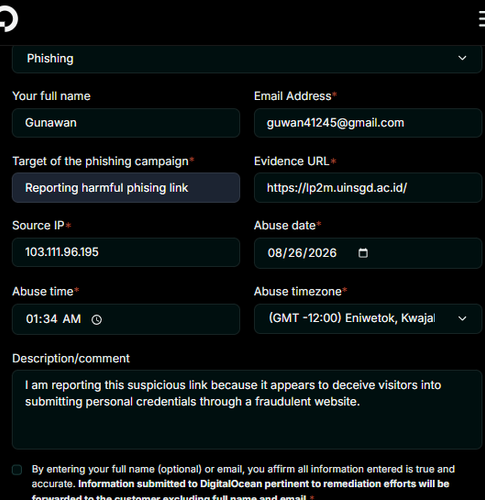Open the hamburger navigation menu
This screenshot has height=500, width=485.
tap(482, 19)
